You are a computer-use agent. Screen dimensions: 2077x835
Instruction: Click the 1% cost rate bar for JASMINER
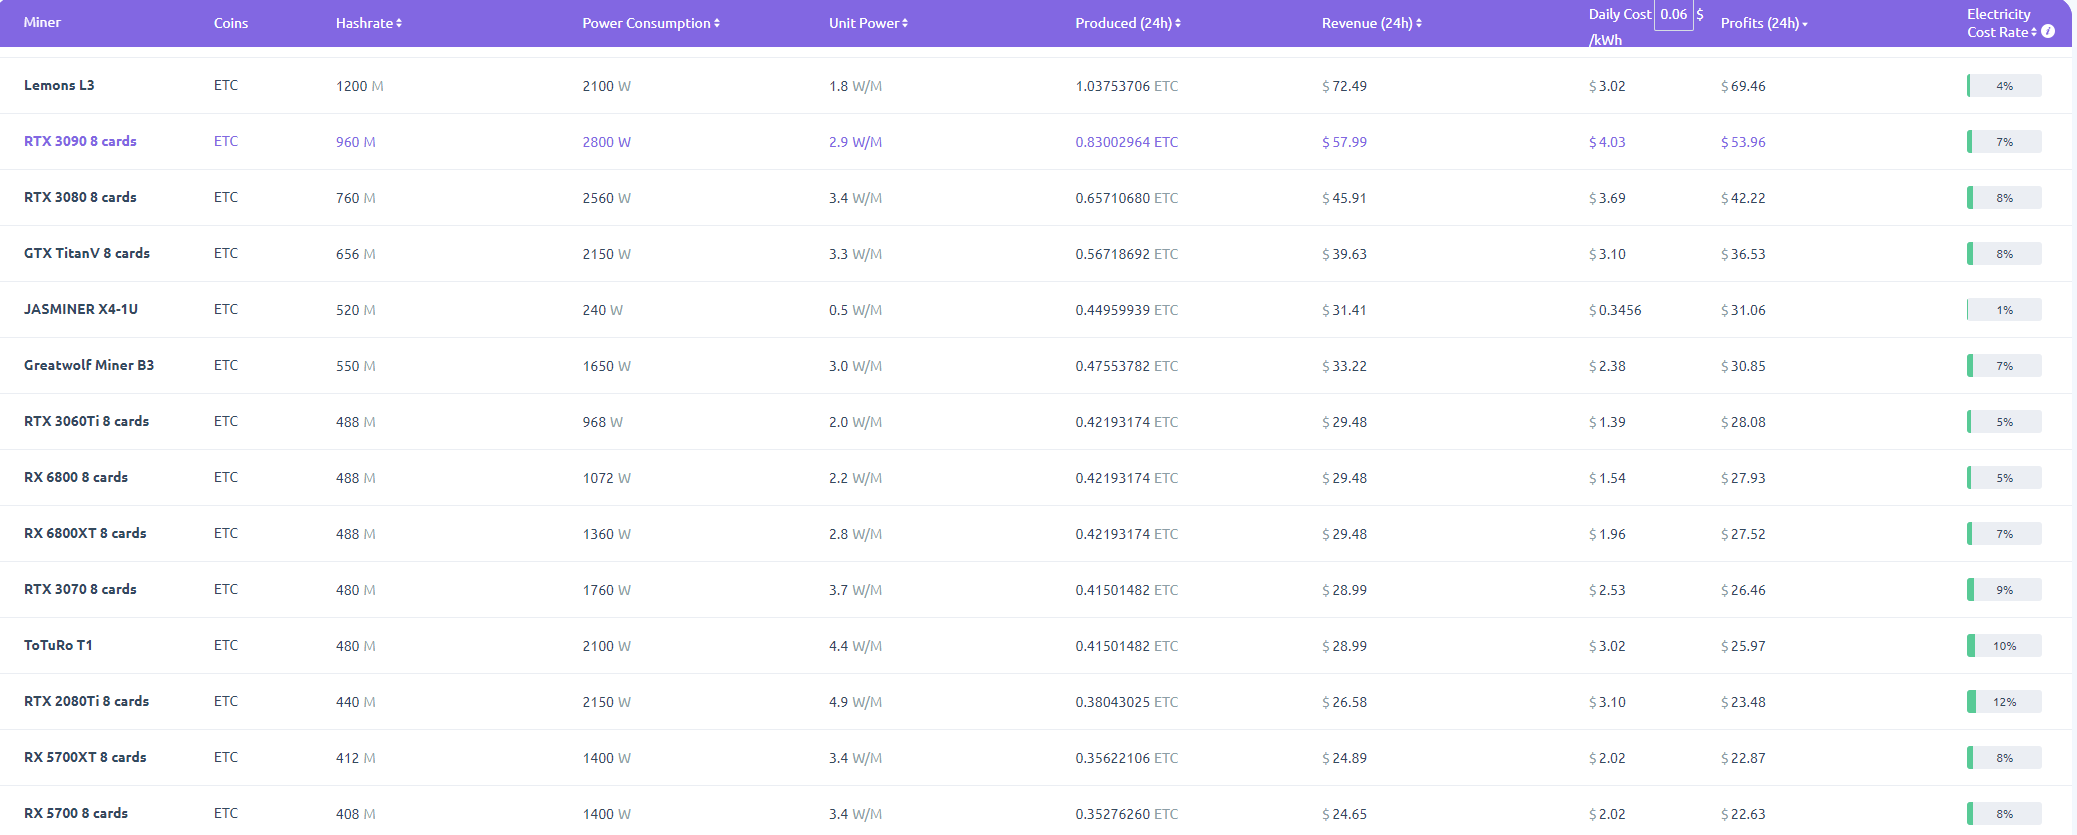point(2004,310)
